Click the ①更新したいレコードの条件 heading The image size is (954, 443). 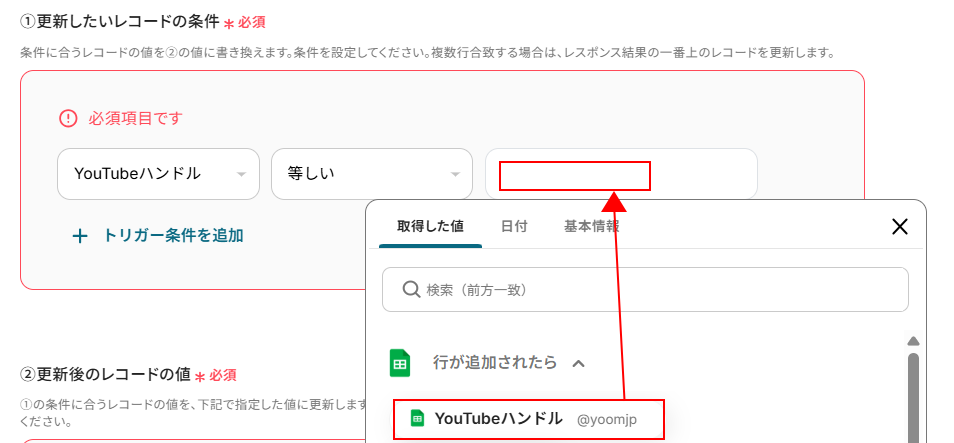(x=119, y=23)
